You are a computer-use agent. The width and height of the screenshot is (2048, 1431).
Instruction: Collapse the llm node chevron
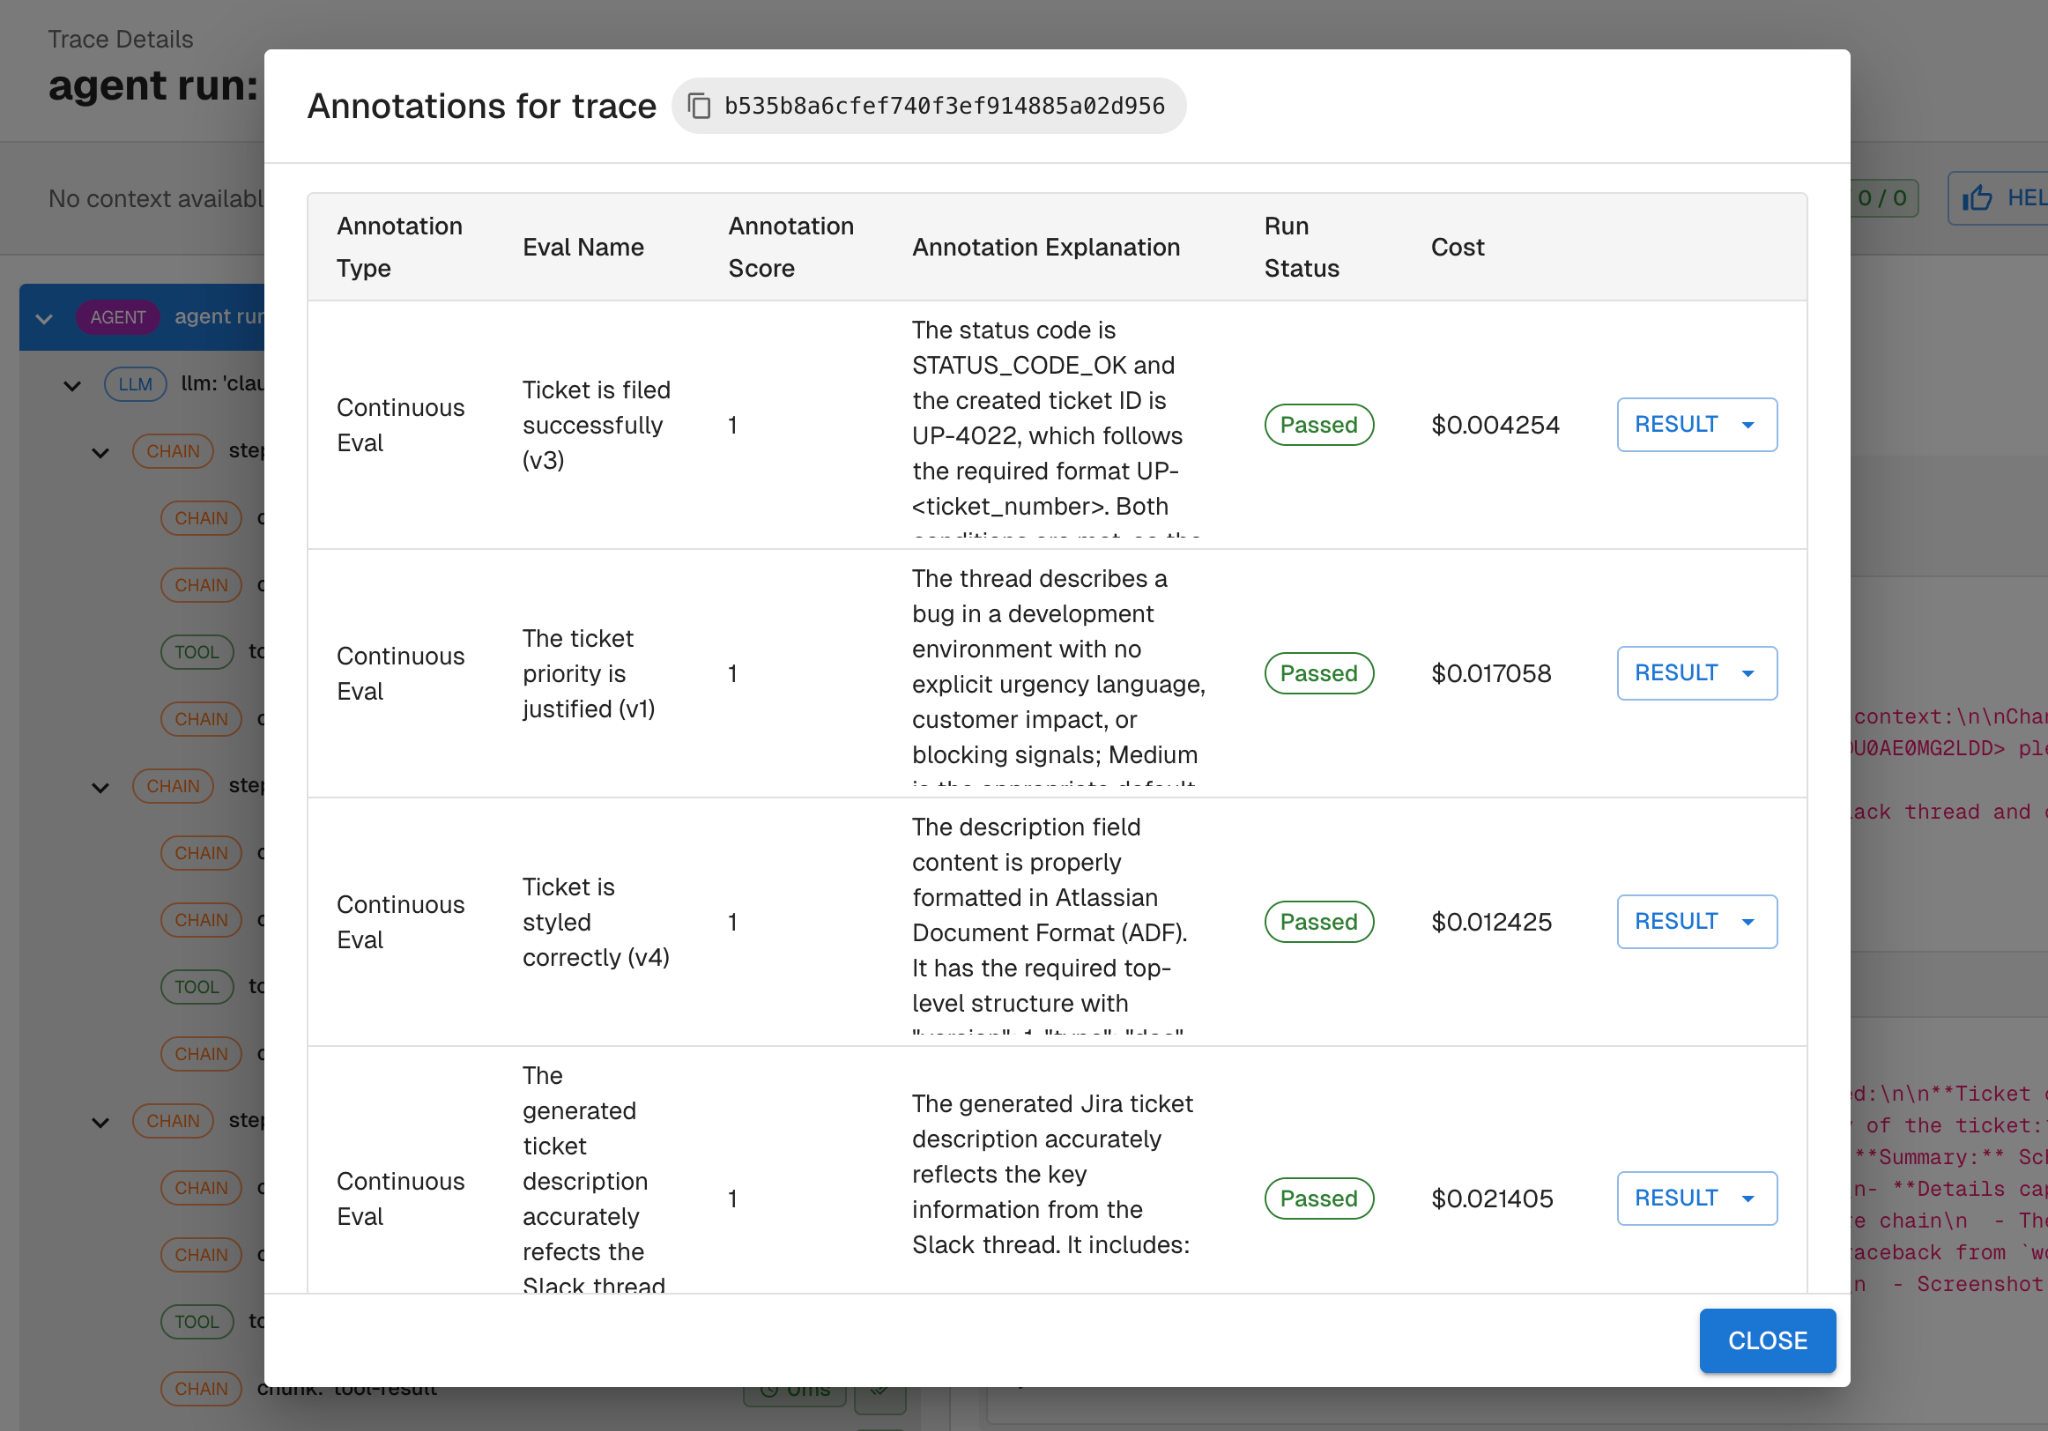click(72, 385)
